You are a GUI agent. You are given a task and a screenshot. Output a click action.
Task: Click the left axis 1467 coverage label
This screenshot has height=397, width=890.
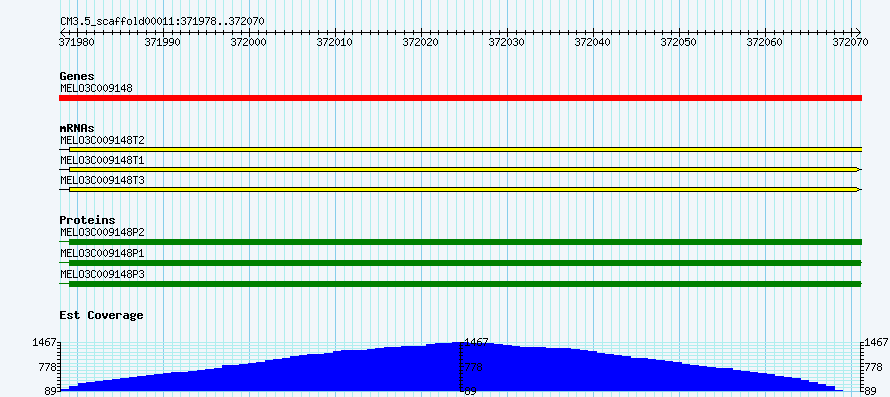coord(44,342)
